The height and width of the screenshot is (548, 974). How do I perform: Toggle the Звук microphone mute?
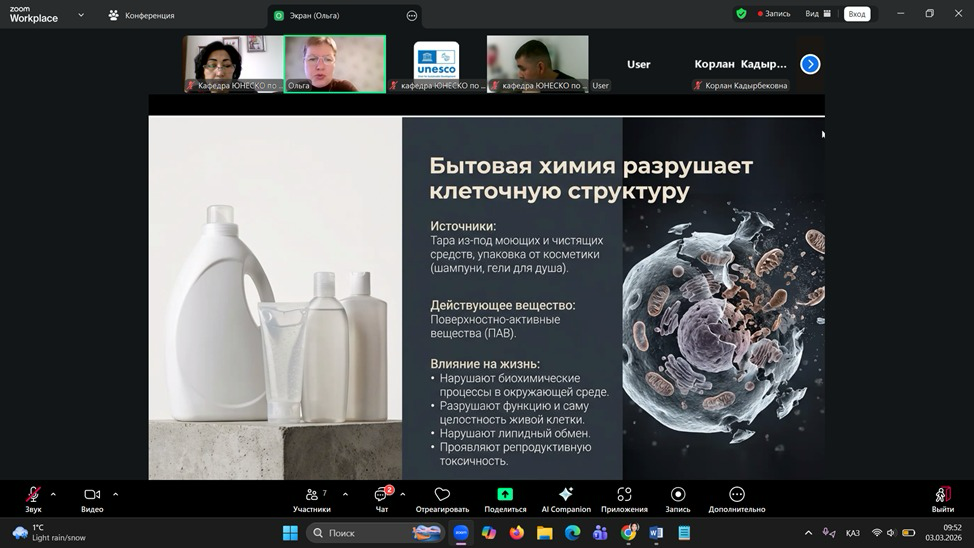point(33,495)
